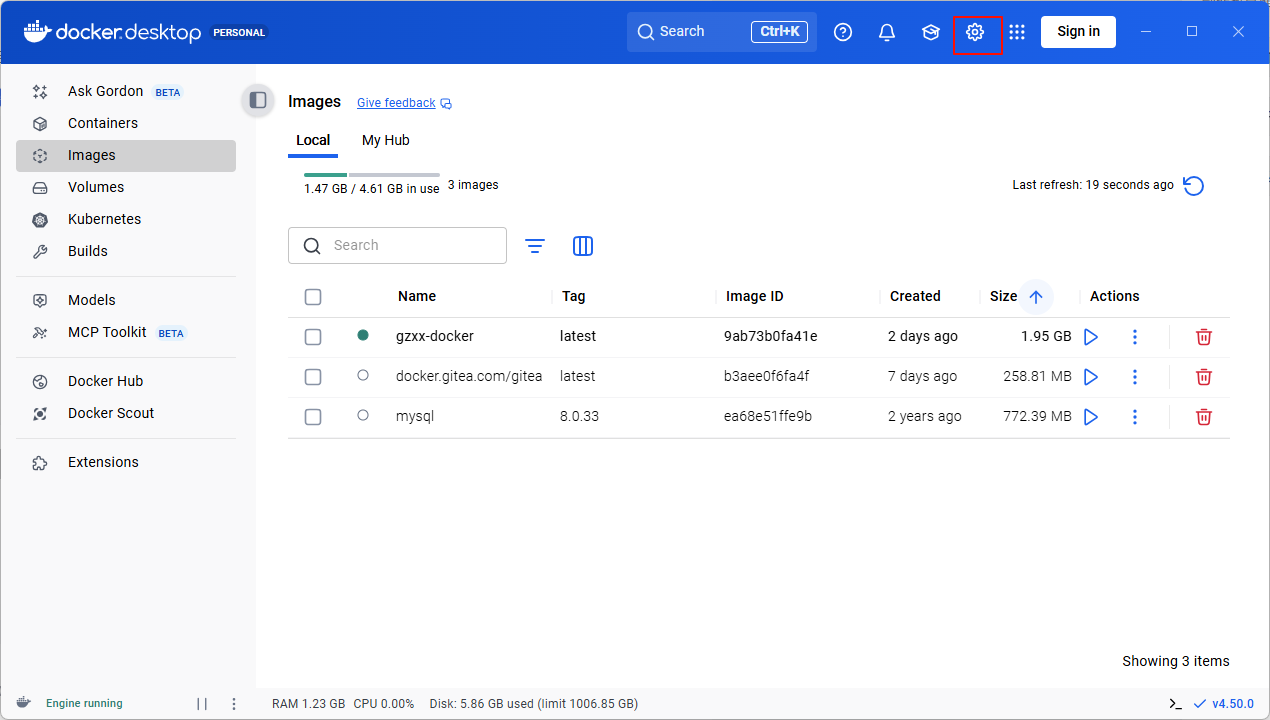The height and width of the screenshot is (720, 1270).
Task: Open more actions for mysql image
Action: (x=1135, y=417)
